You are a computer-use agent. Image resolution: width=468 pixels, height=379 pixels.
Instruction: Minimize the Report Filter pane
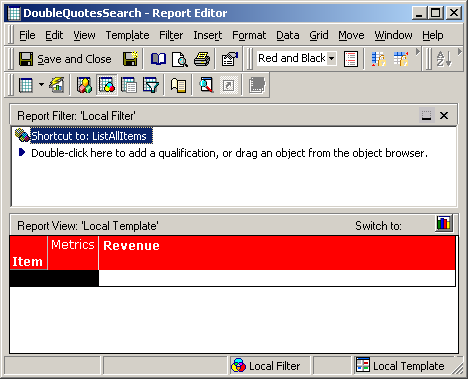click(426, 116)
